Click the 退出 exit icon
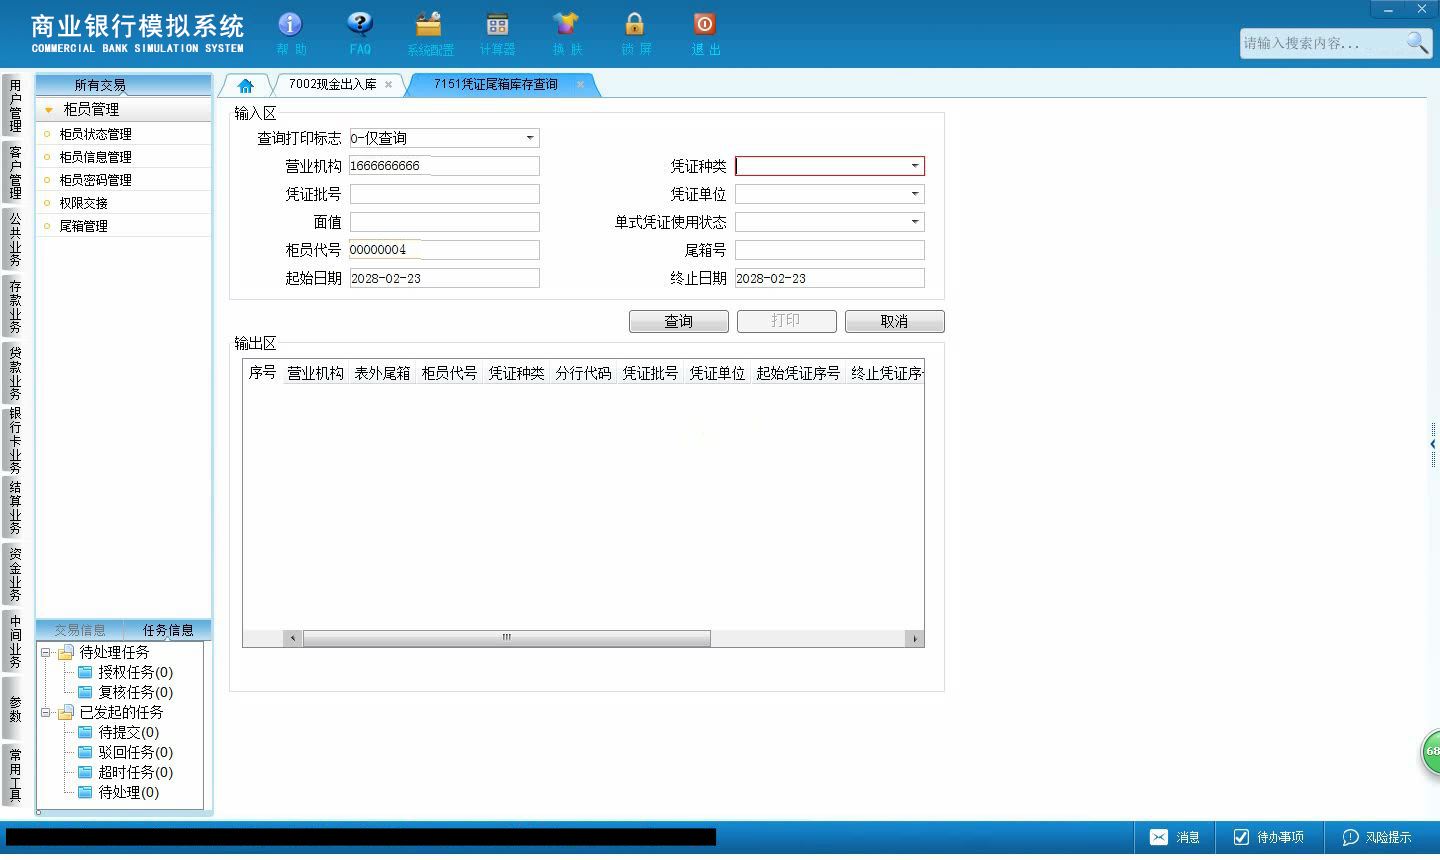This screenshot has height=860, width=1440. tap(705, 25)
